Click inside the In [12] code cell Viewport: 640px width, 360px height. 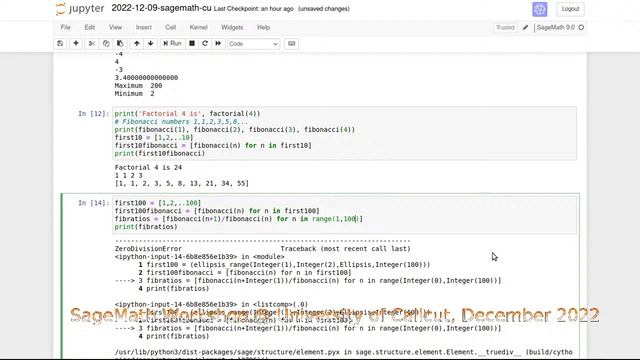coord(344,133)
